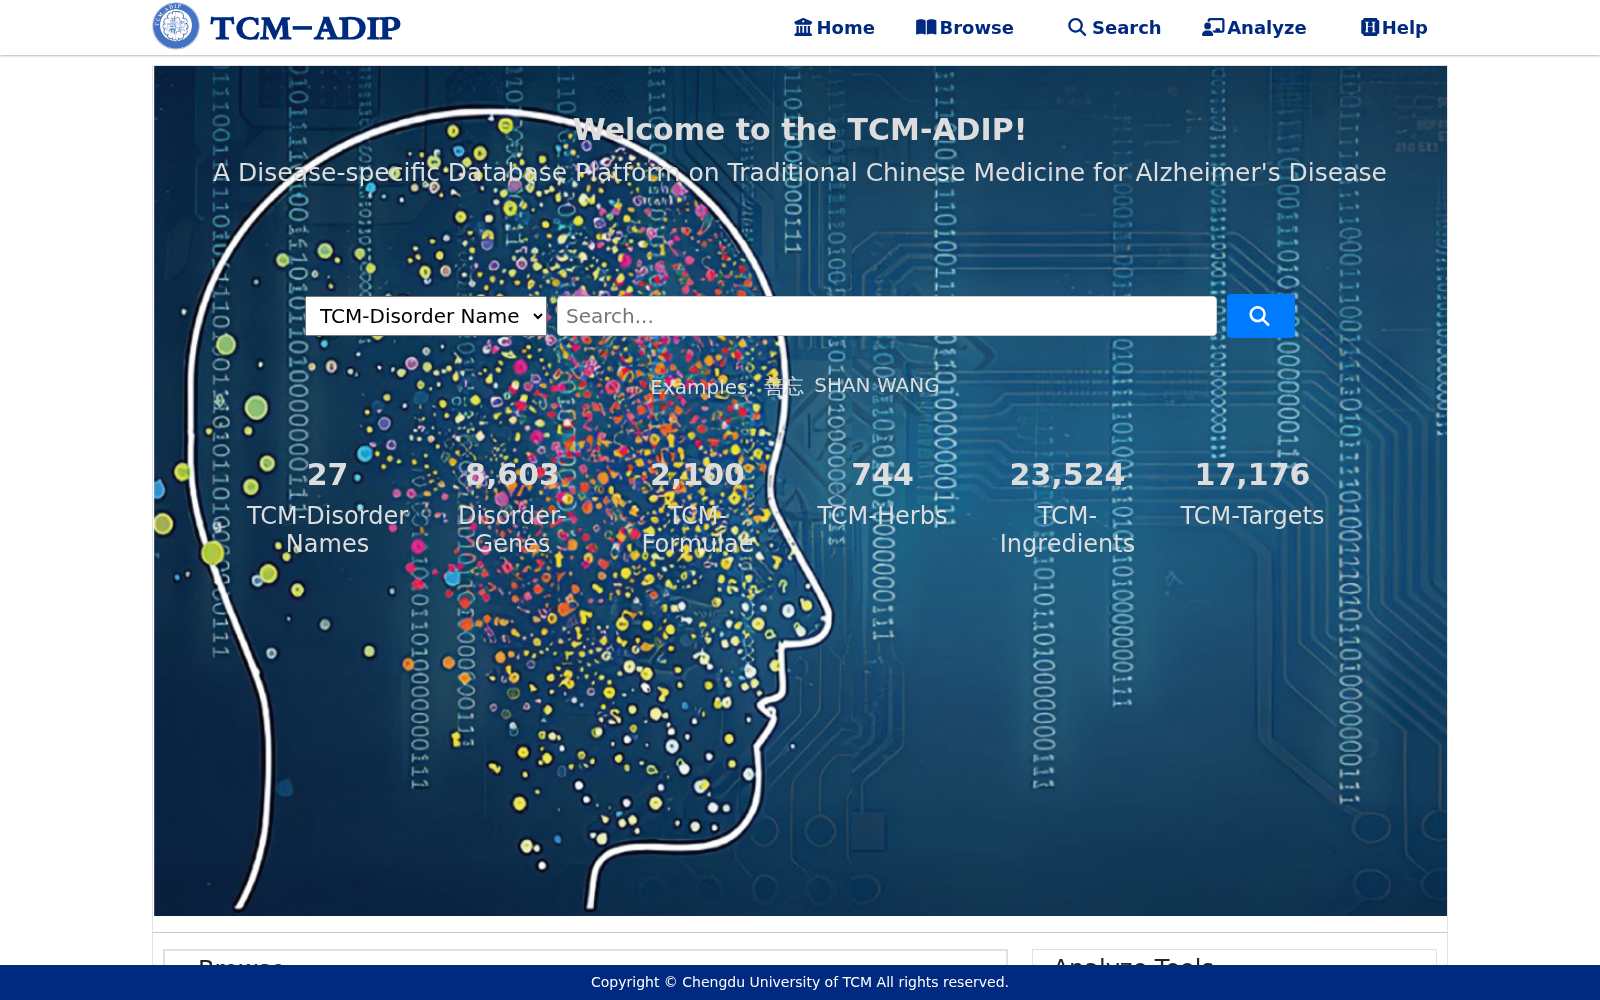This screenshot has width=1600, height=1000.
Task: Expand the TCM-Disorder Name dropdown
Action: pyautogui.click(x=426, y=316)
